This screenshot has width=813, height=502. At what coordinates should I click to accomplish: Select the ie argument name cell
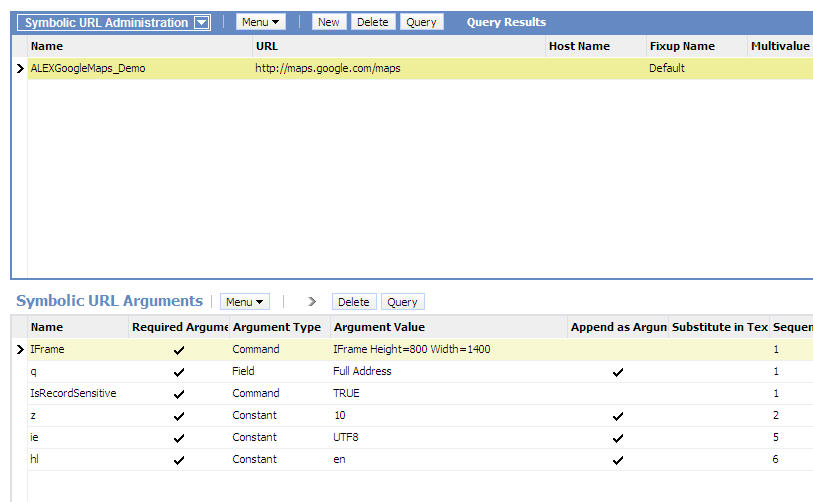pyautogui.click(x=78, y=437)
